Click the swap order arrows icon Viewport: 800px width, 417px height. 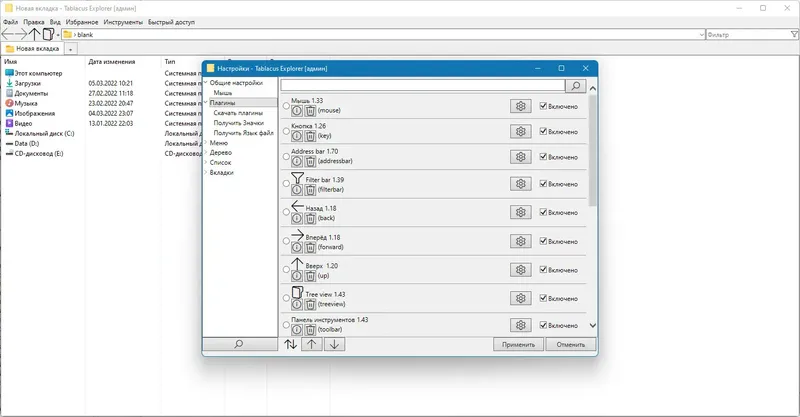pyautogui.click(x=290, y=344)
